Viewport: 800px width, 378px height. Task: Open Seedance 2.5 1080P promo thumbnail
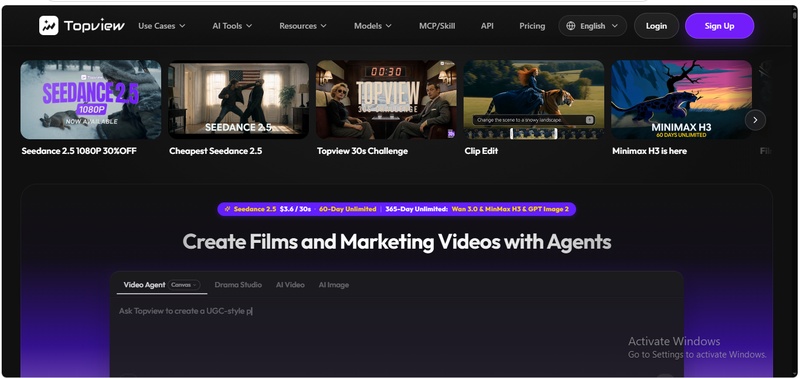pyautogui.click(x=91, y=99)
